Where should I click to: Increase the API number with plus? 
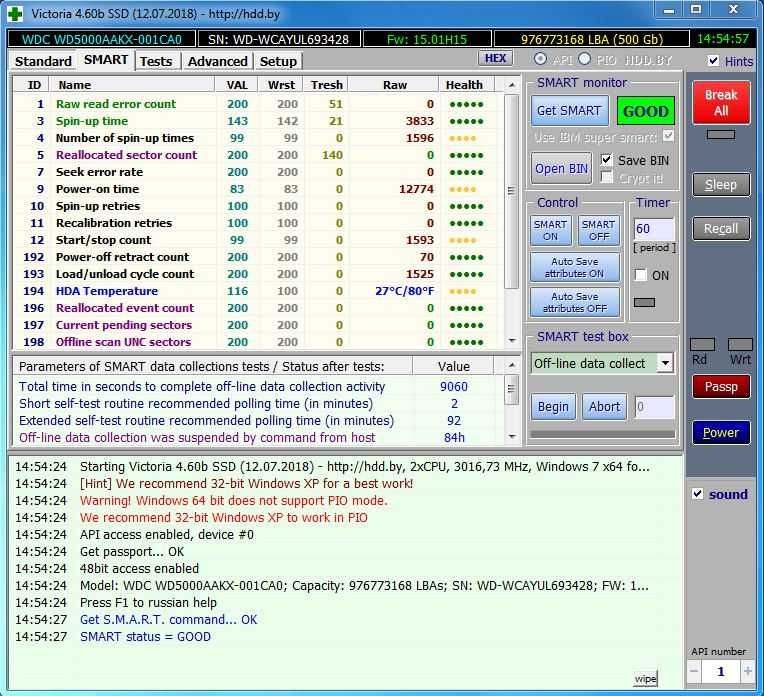tap(747, 671)
